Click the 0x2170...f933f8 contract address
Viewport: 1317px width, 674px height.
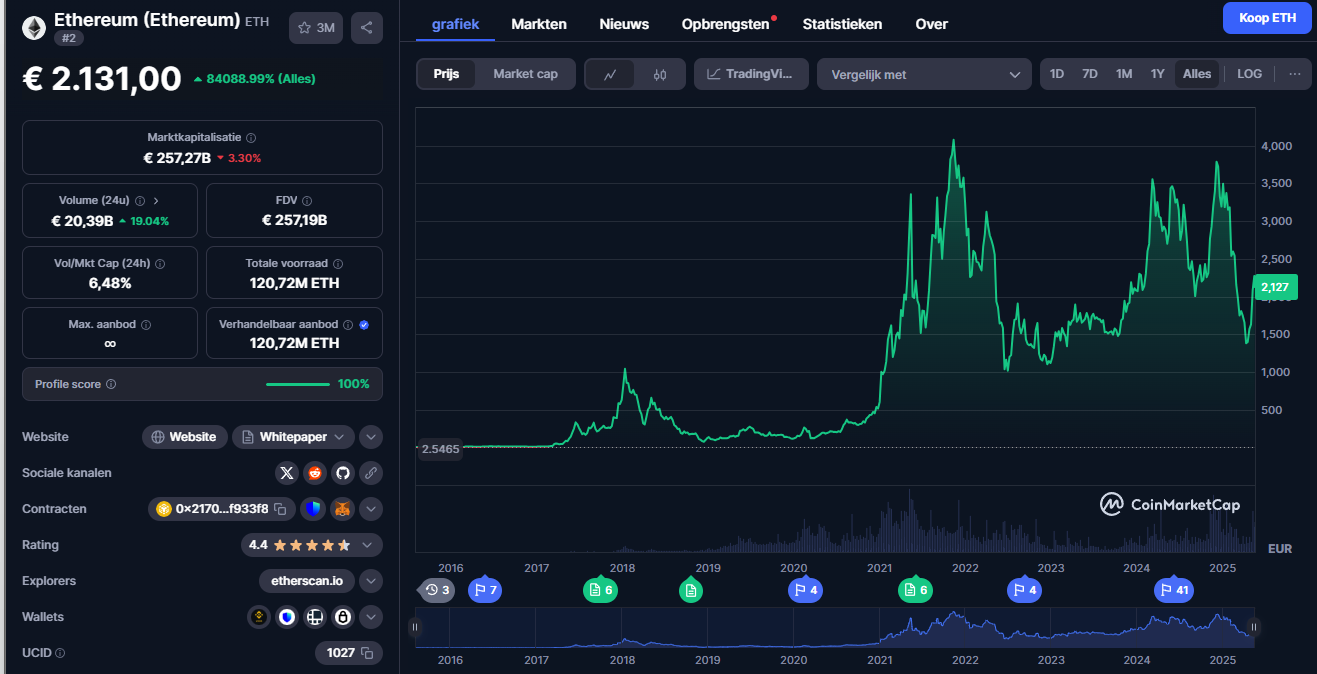point(222,509)
